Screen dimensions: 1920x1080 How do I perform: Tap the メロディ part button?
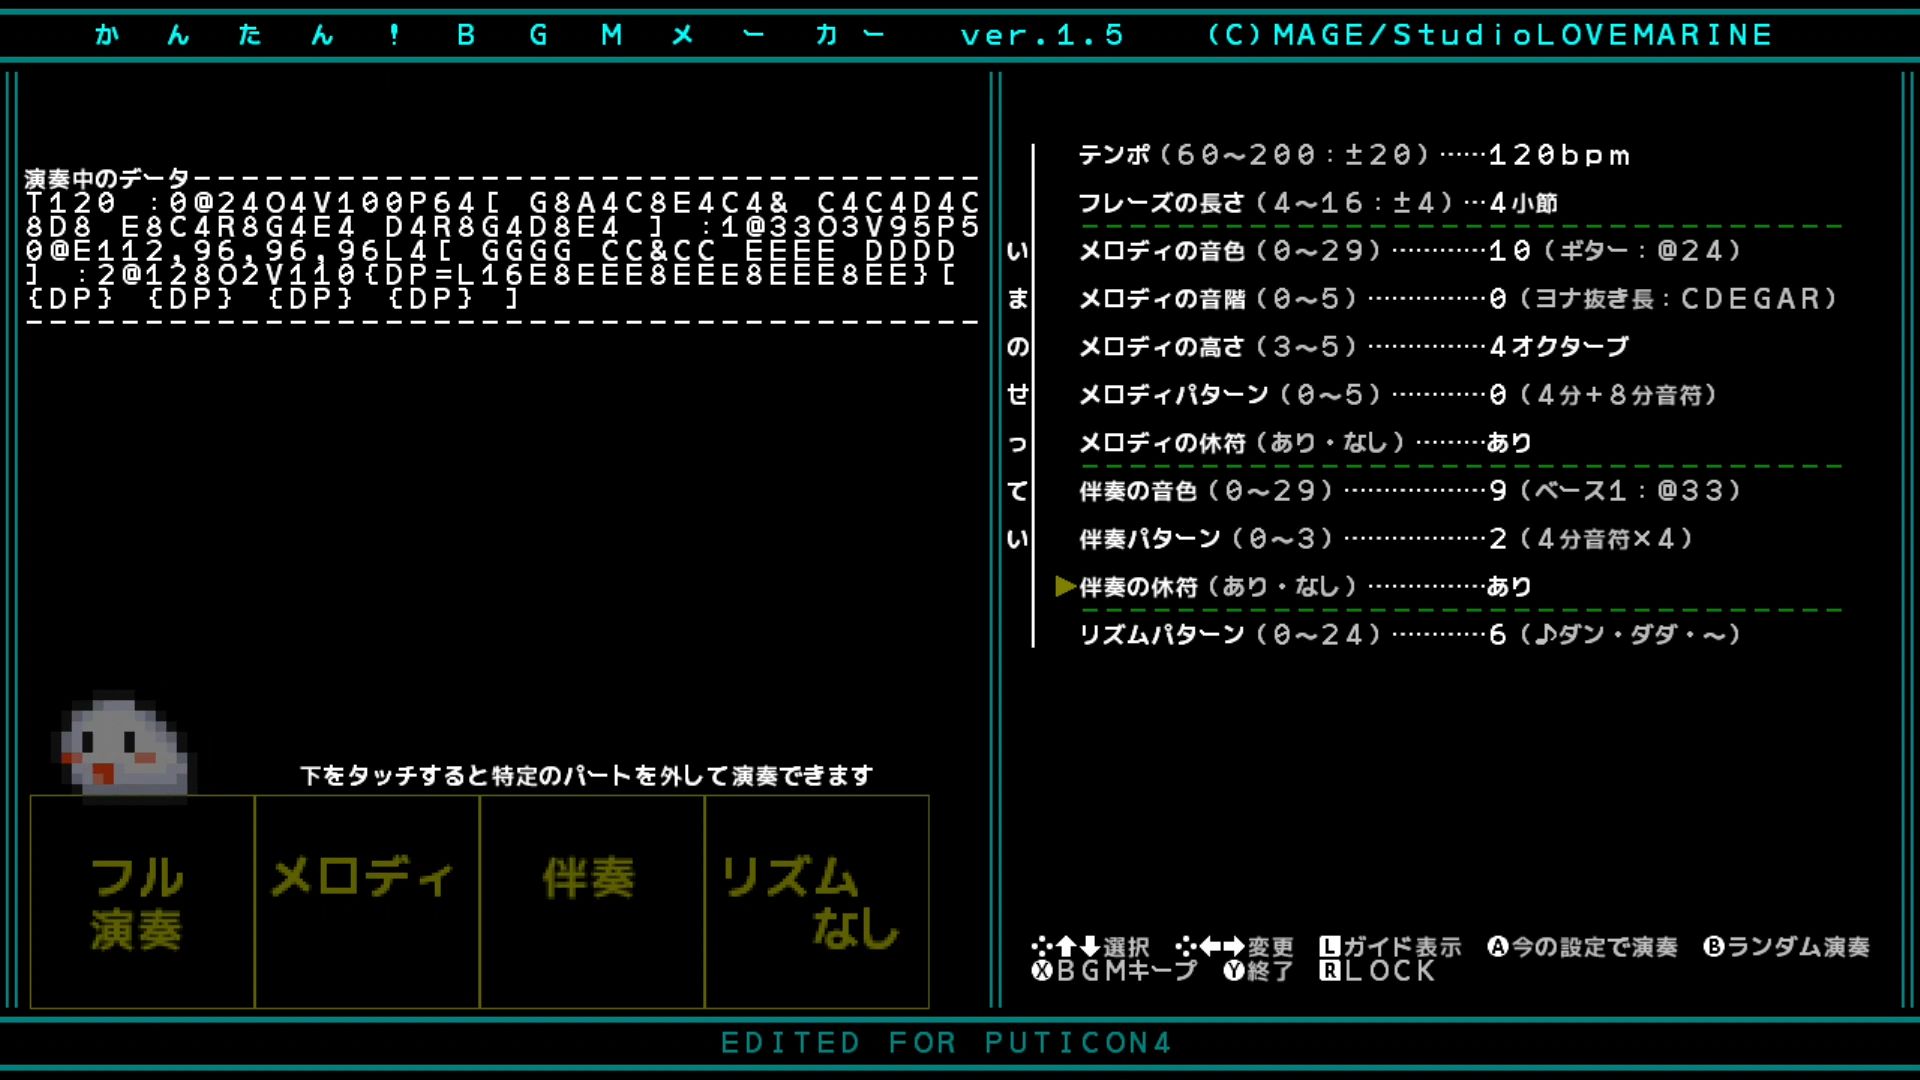[367, 902]
